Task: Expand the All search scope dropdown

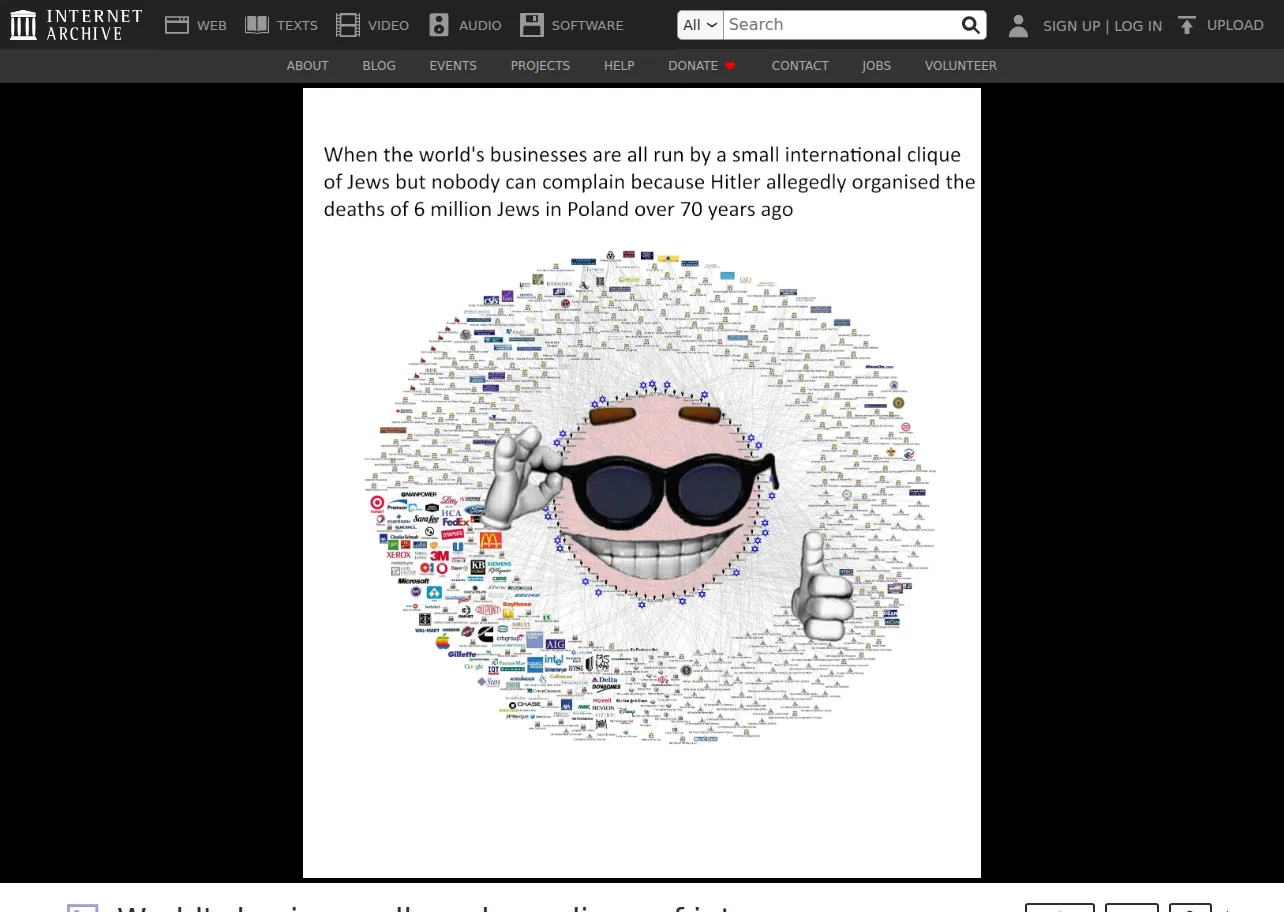Action: tap(700, 25)
